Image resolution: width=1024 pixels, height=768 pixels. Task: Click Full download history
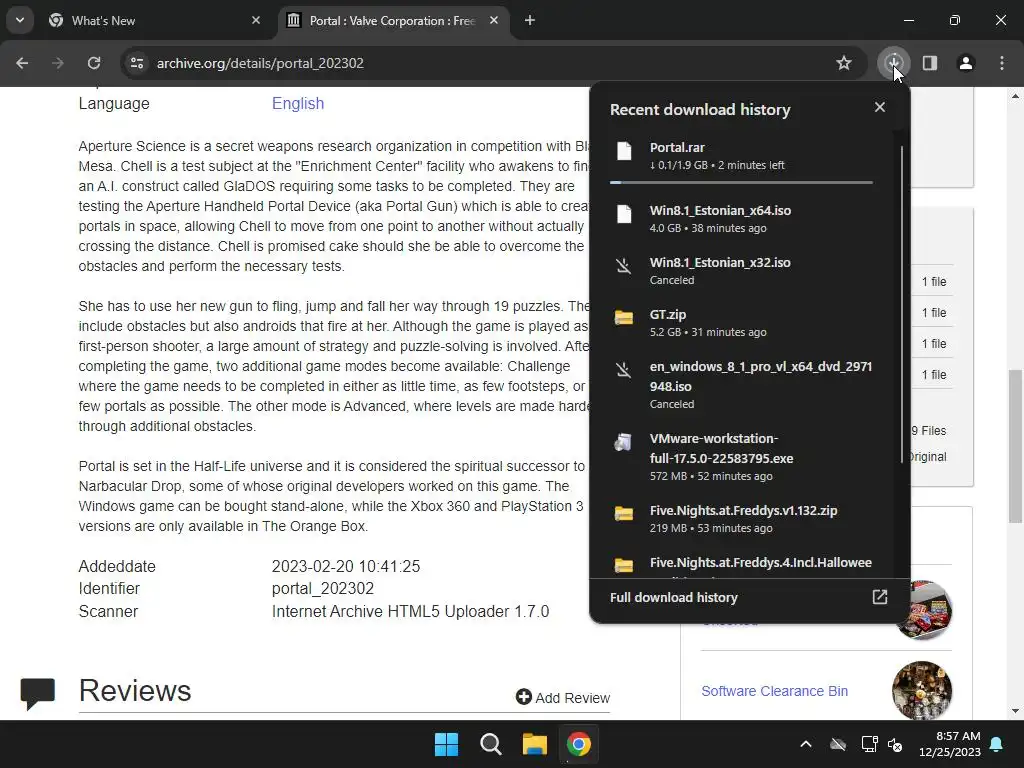[673, 598]
